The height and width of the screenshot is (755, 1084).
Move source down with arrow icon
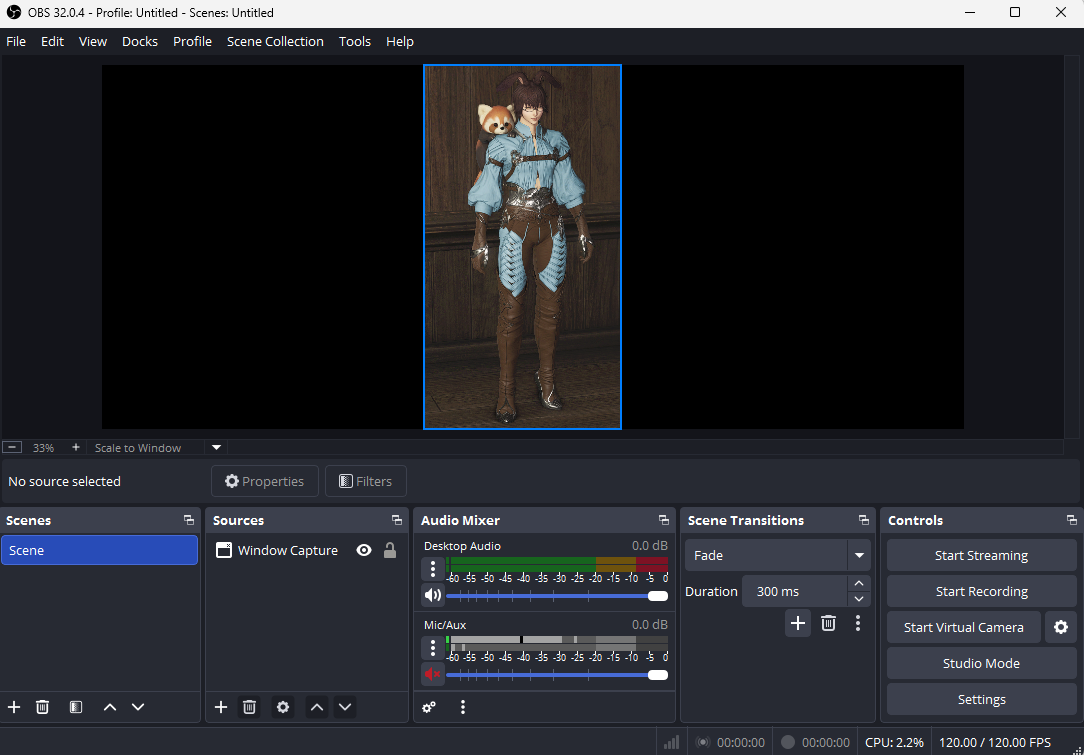pyautogui.click(x=345, y=707)
